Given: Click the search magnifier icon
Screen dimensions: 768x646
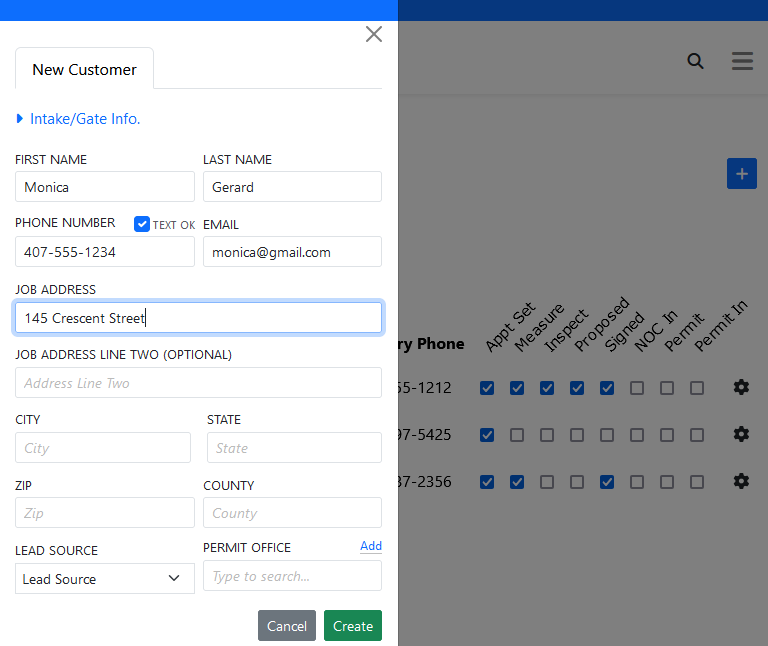Looking at the screenshot, I should pyautogui.click(x=695, y=61).
